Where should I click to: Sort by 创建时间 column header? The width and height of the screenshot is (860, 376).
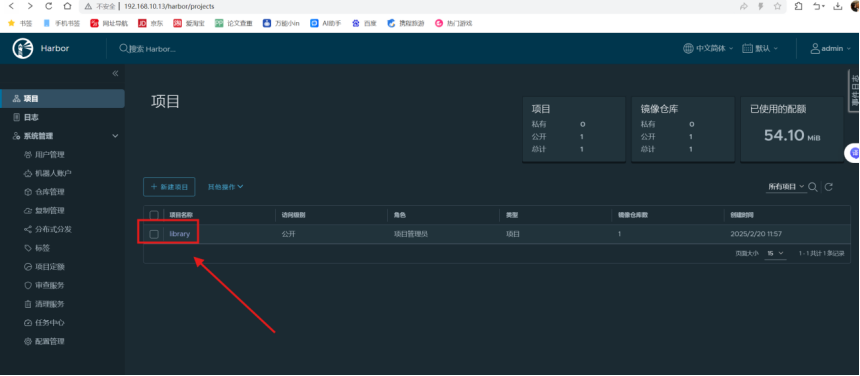pos(742,215)
